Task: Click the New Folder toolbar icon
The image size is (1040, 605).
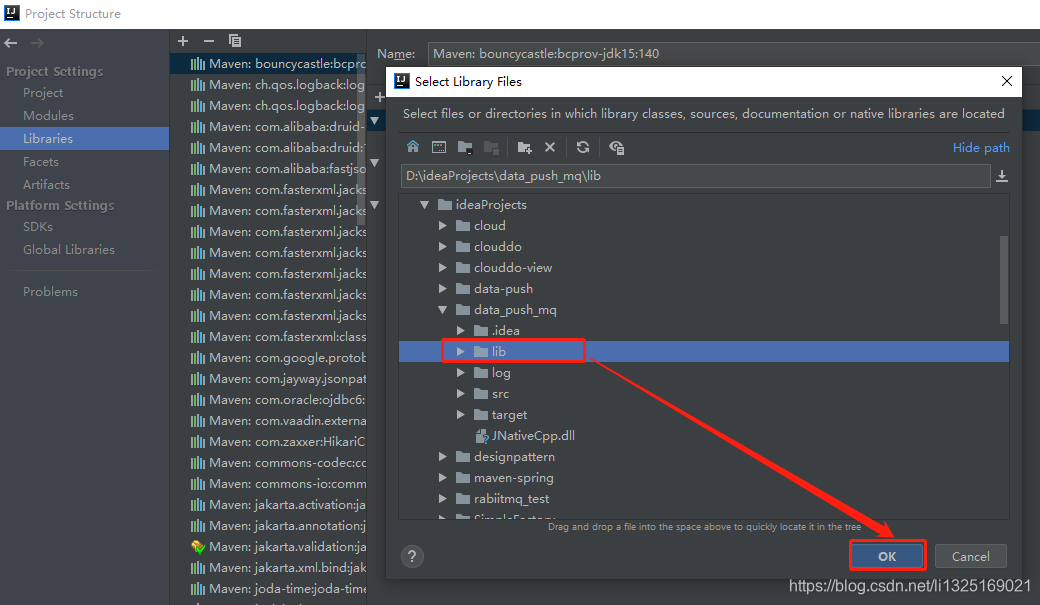Action: point(524,147)
